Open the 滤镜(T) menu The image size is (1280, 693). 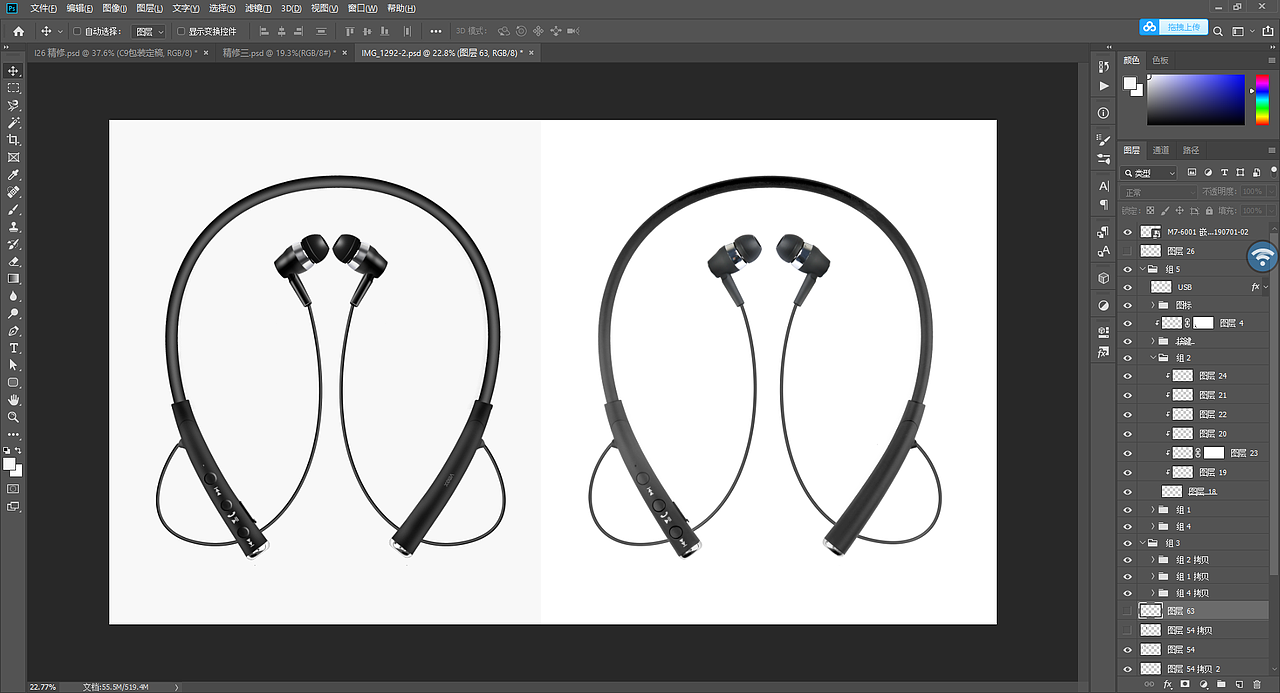(258, 8)
